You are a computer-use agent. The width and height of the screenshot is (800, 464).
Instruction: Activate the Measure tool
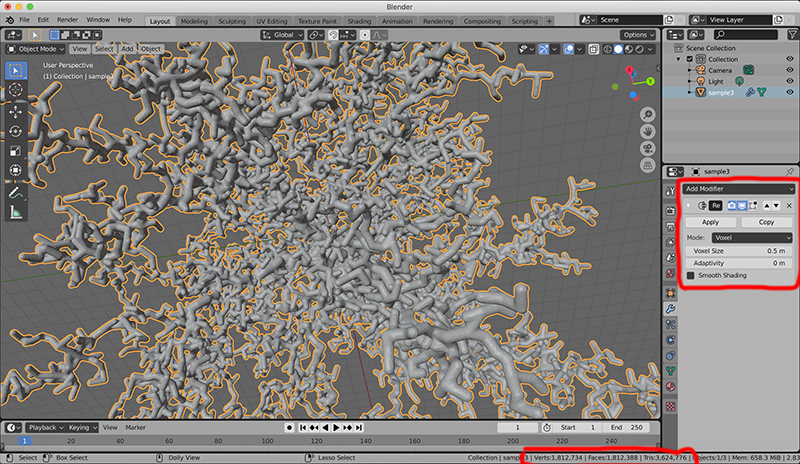[16, 212]
